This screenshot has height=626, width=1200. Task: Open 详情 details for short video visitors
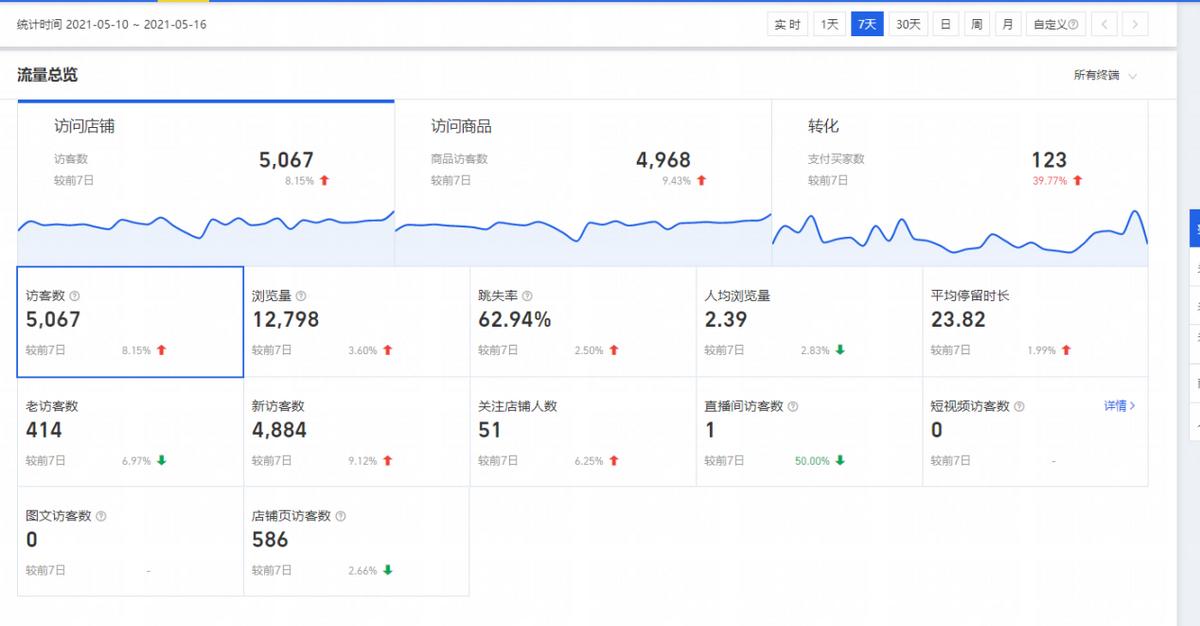point(1120,406)
